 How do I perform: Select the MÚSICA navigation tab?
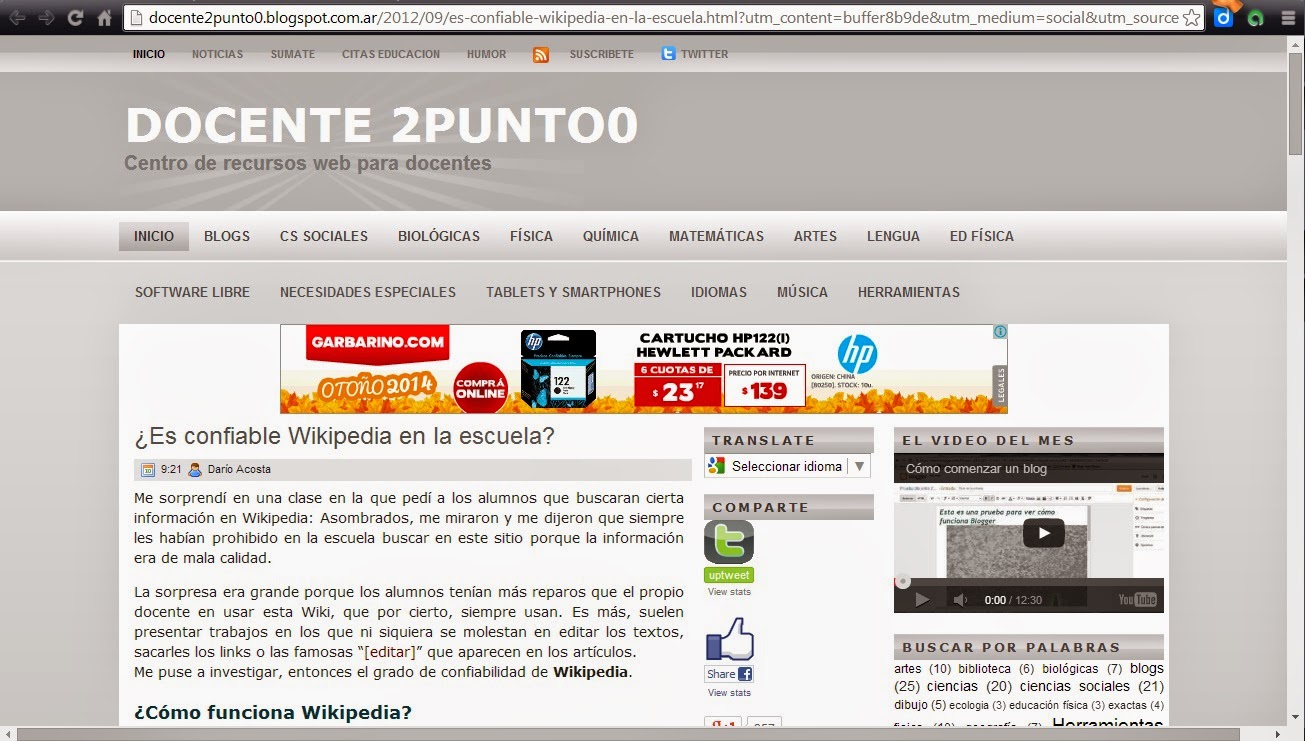click(802, 292)
